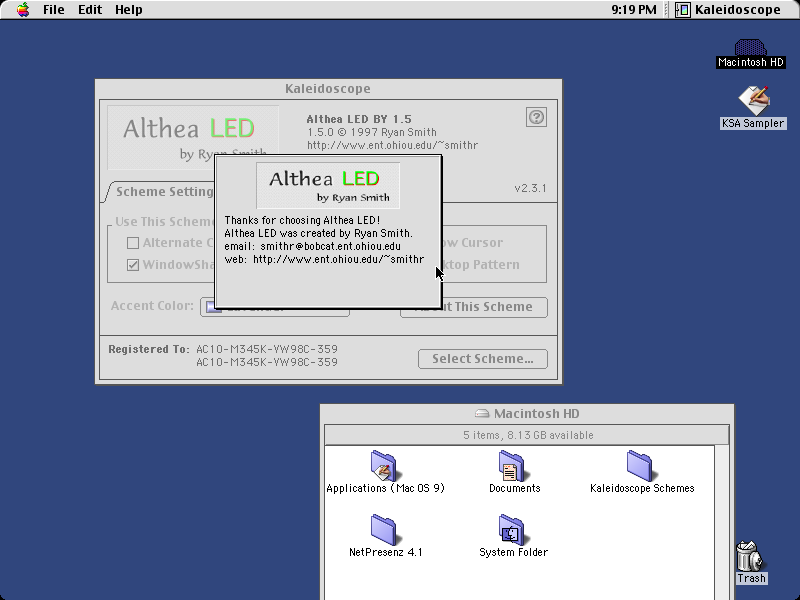
Task: Click the Kaleidoscope window title bar
Action: point(328,89)
